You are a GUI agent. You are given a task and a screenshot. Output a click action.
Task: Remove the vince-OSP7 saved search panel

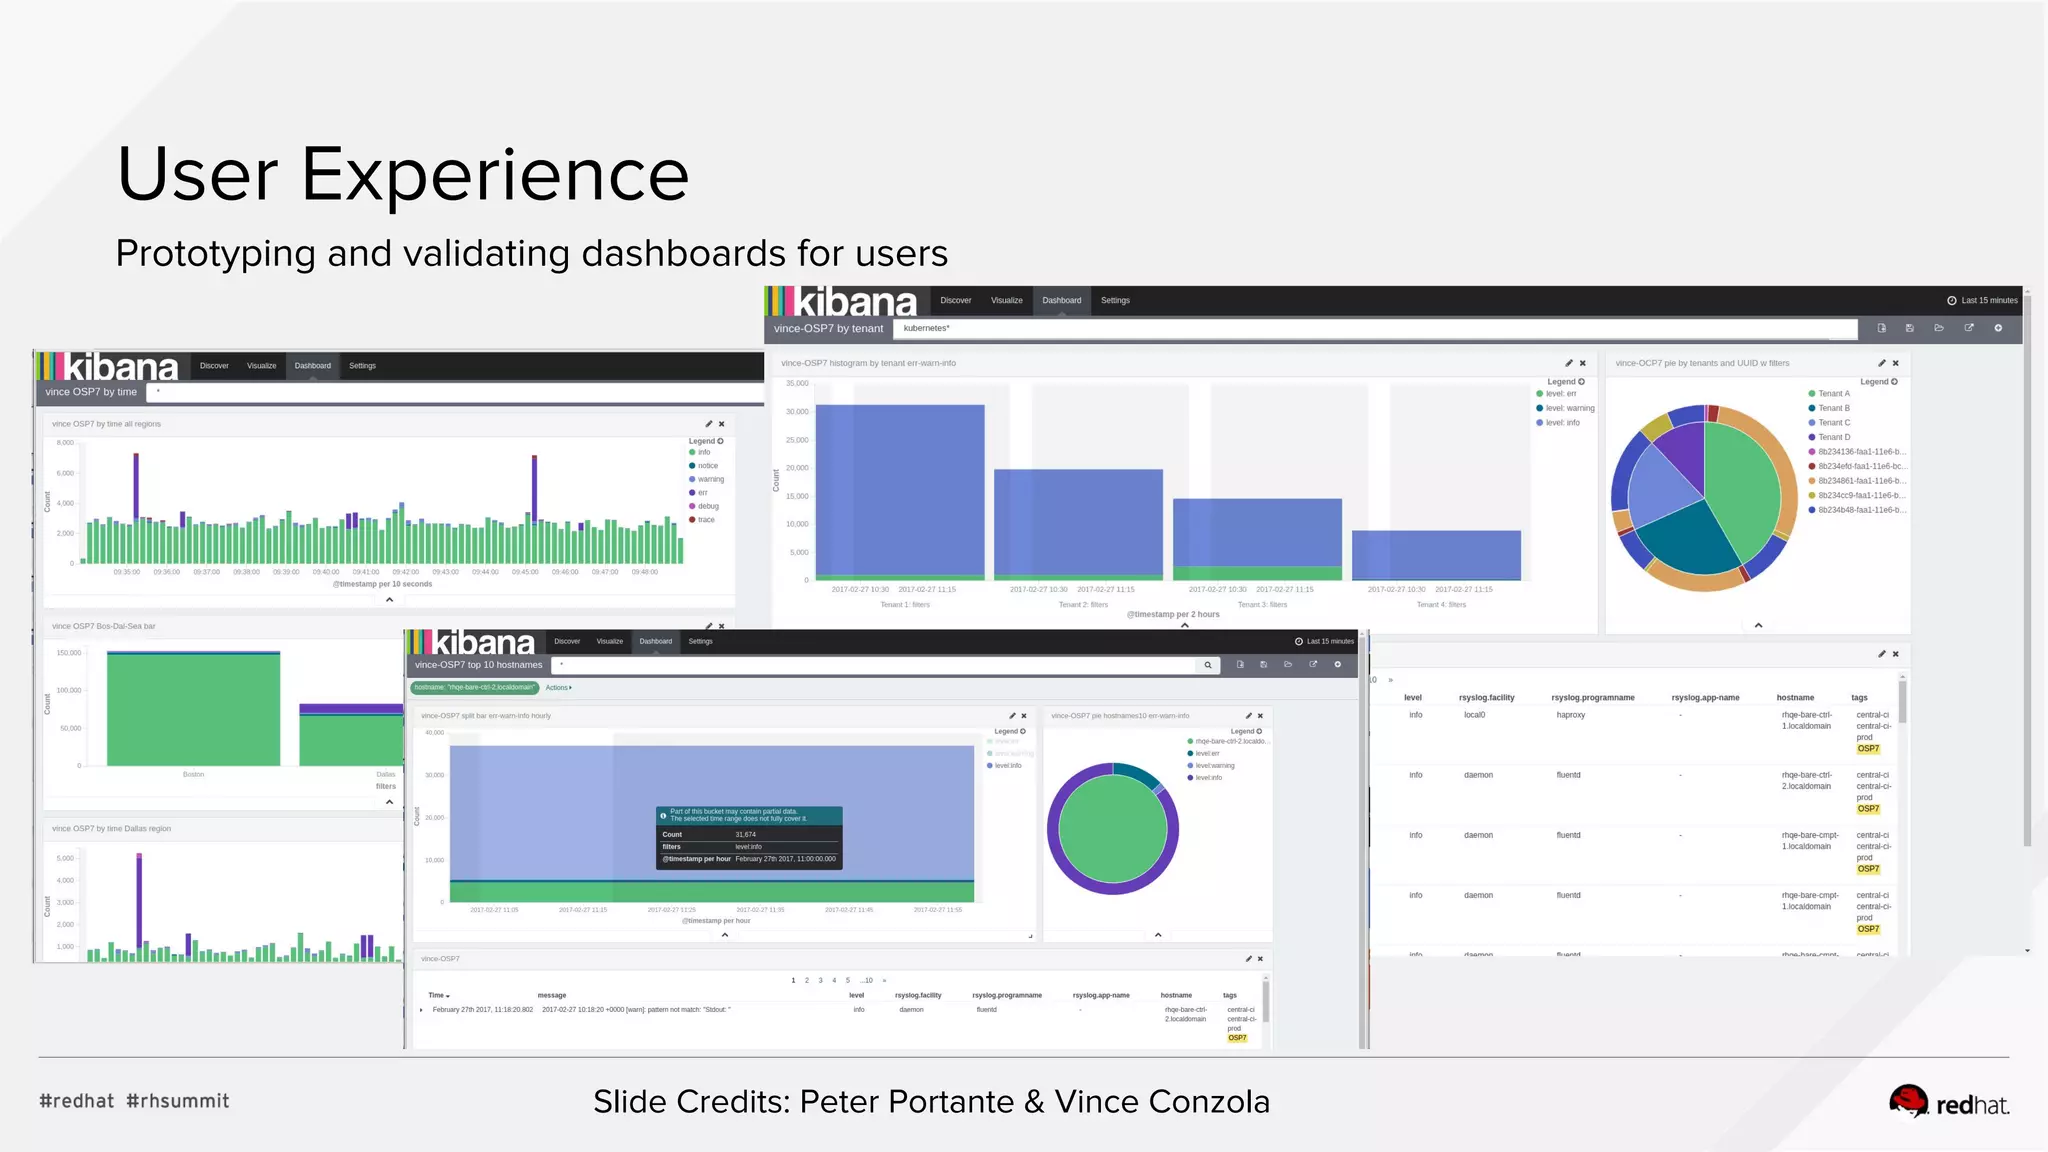pos(1260,959)
